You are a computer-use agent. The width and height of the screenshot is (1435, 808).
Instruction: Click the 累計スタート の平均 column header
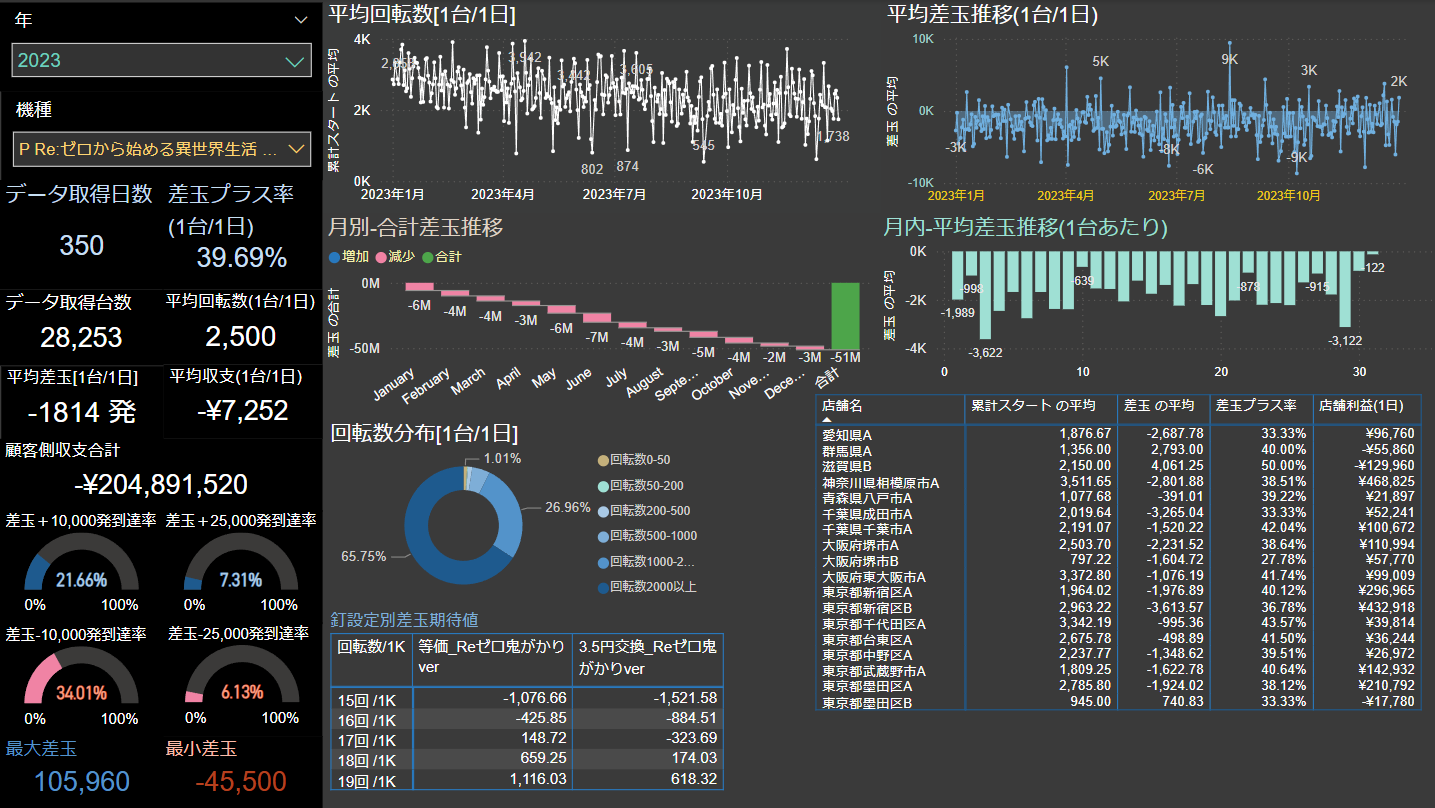pos(1040,406)
